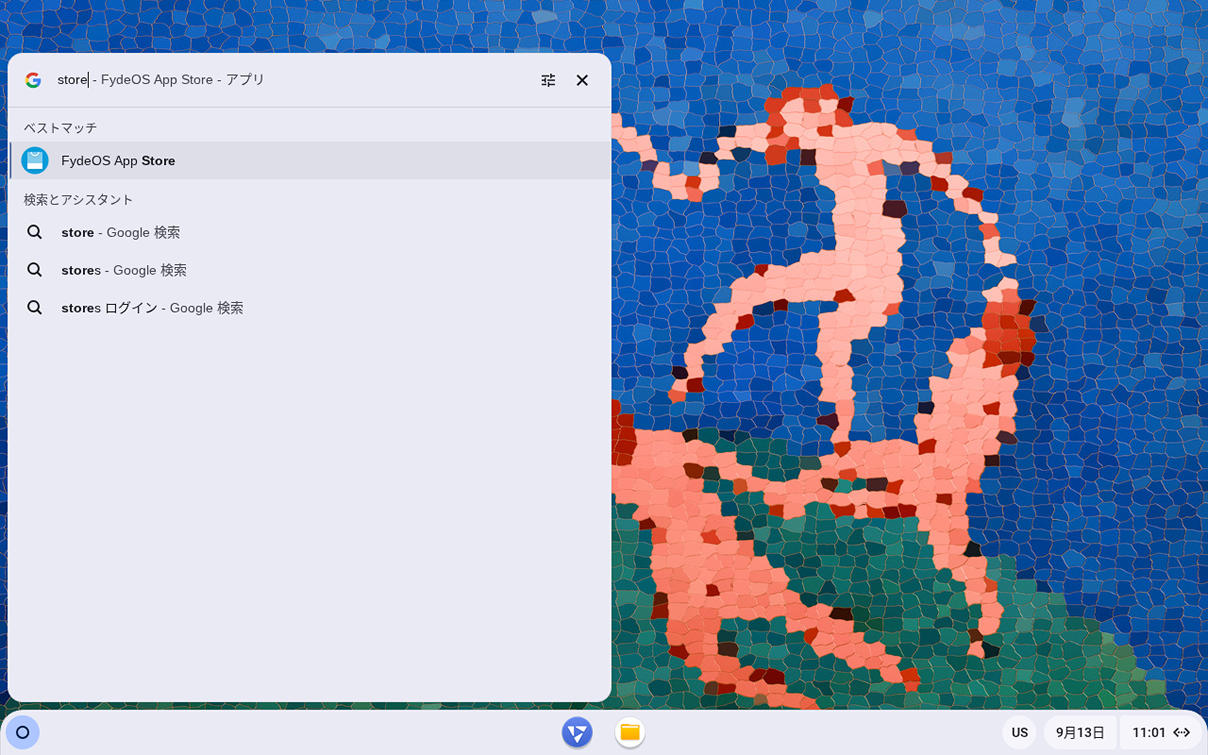The height and width of the screenshot is (755, 1208).
Task: Click magnifier icon beside "stores" suggestion
Action: pyautogui.click(x=35, y=270)
